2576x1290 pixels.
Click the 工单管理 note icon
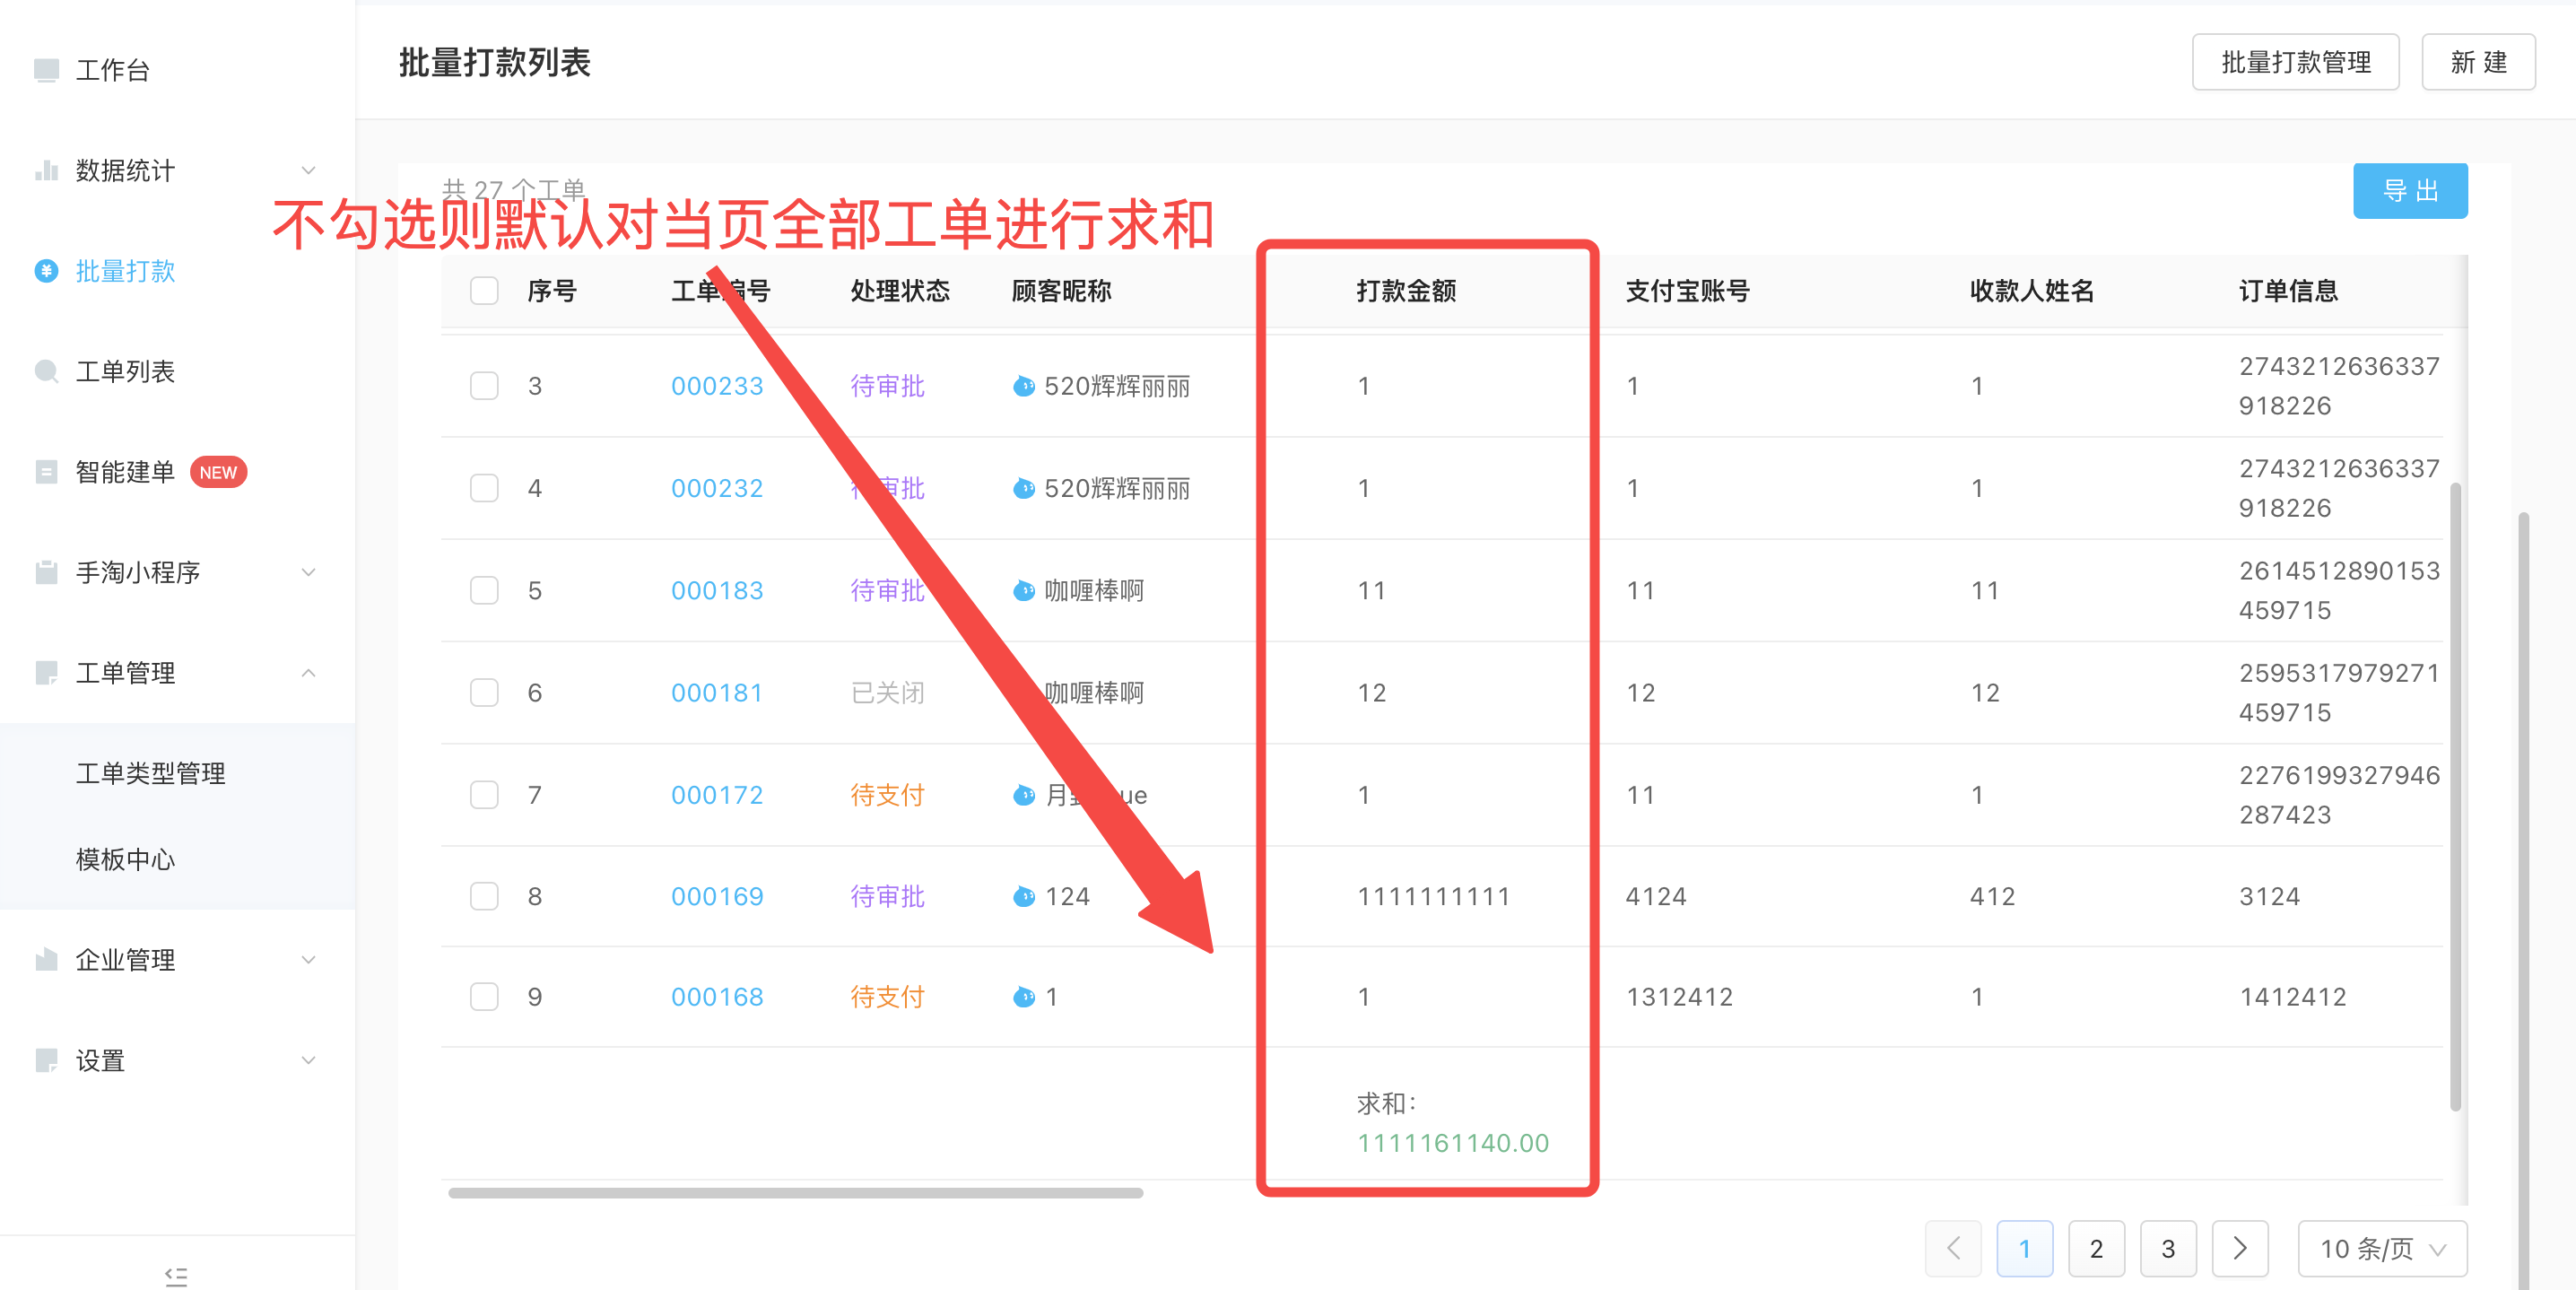46,673
